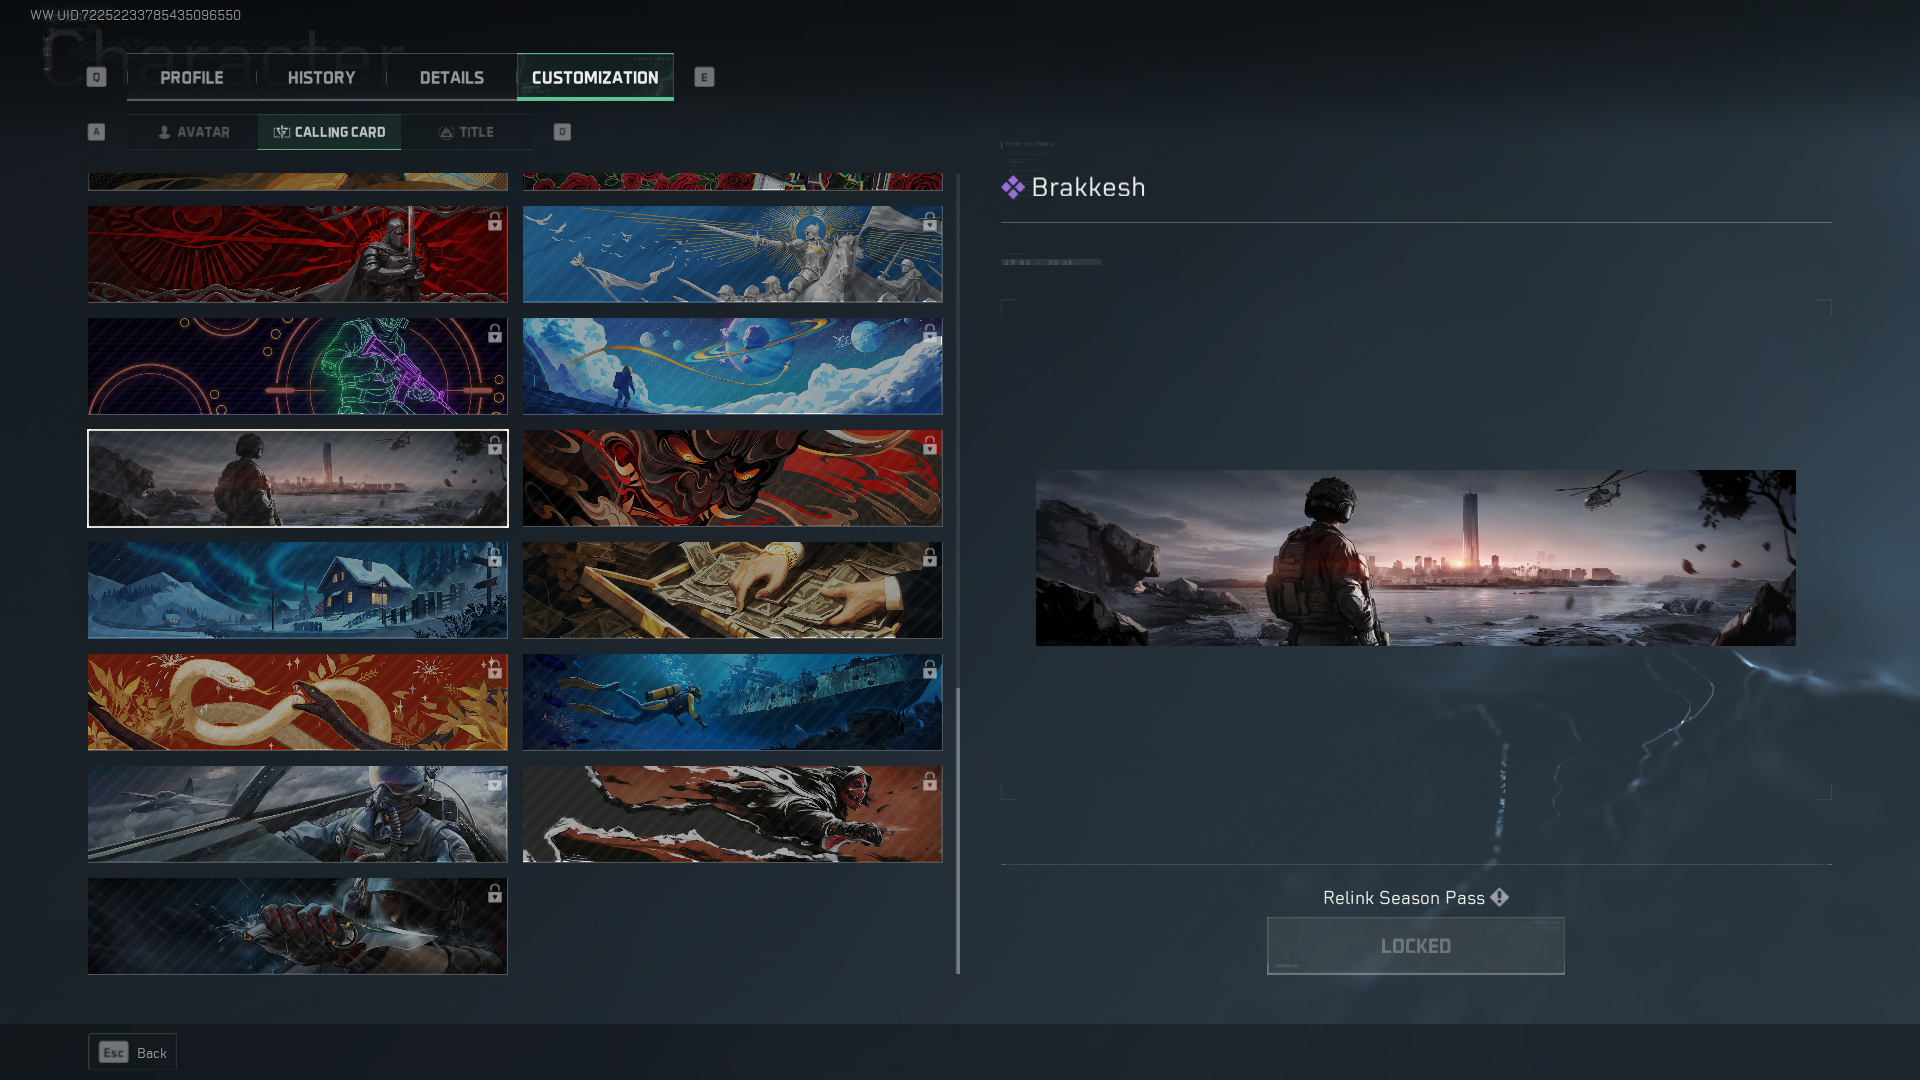This screenshot has width=1920, height=1080.
Task: Select the red knight calling card
Action: [x=297, y=254]
